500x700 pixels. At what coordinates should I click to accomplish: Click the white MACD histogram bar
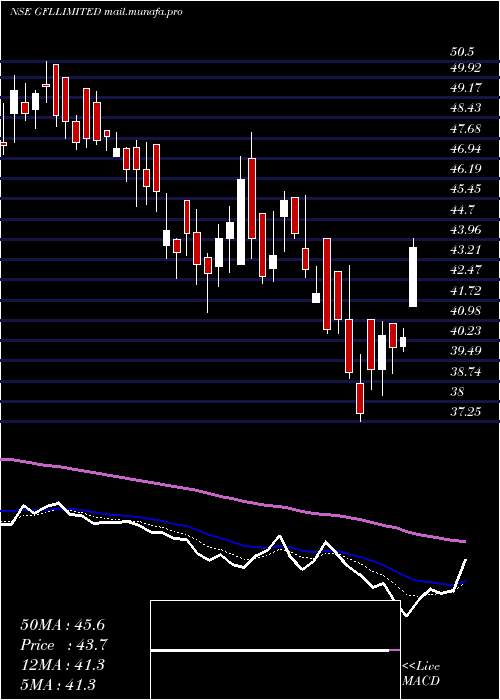pyautogui.click(x=270, y=650)
